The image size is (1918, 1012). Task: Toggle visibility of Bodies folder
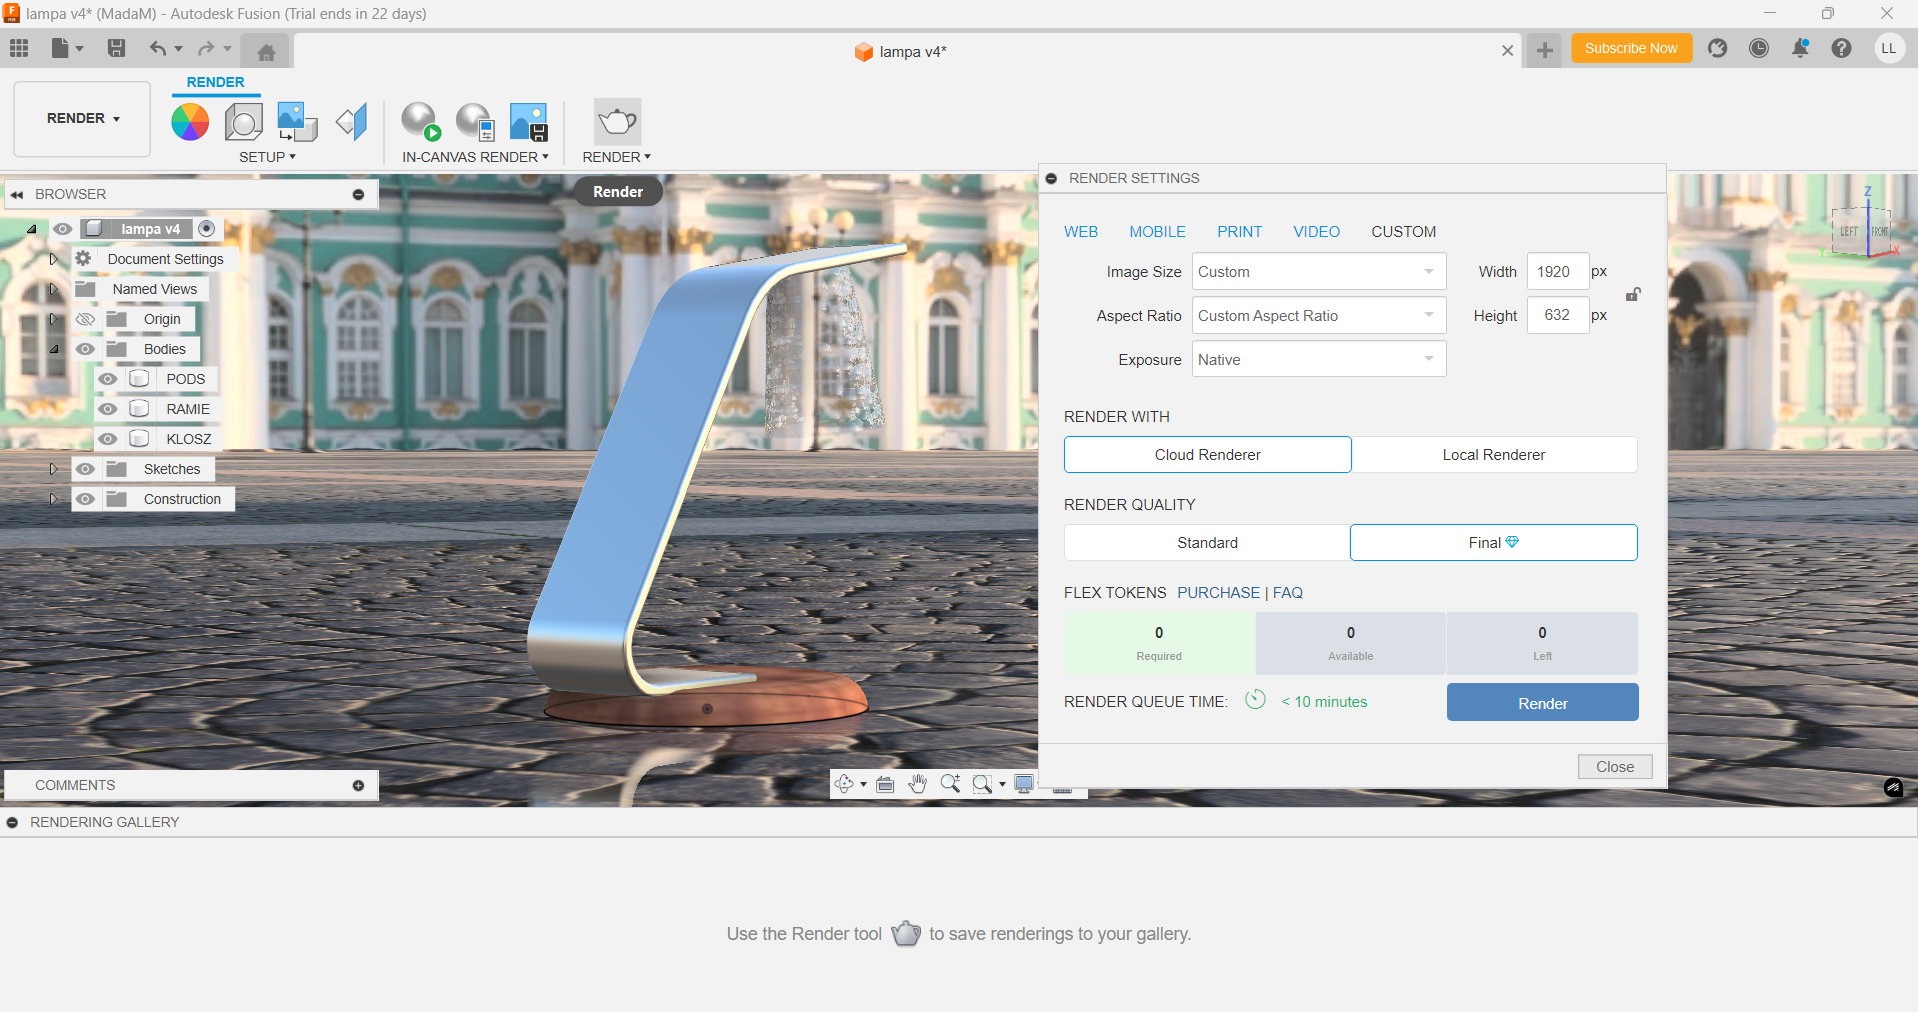86,349
